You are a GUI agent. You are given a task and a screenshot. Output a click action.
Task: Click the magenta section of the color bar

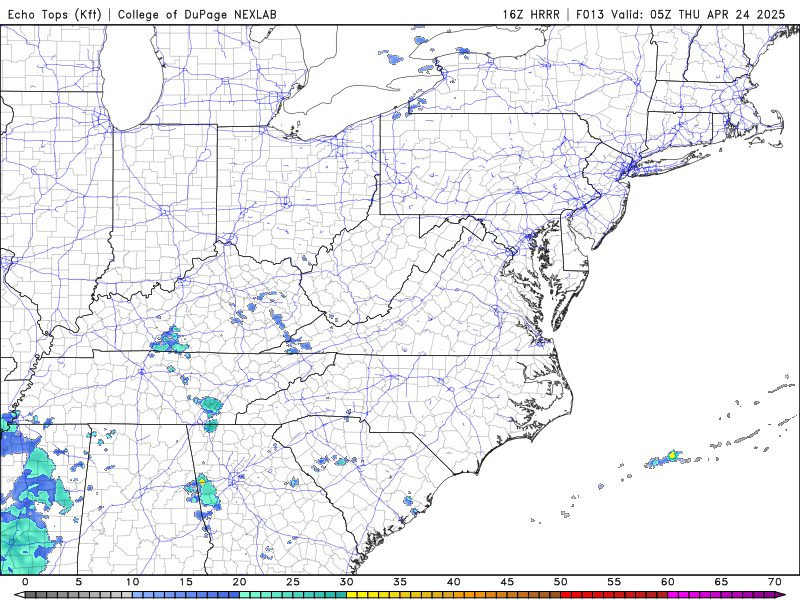click(721, 595)
